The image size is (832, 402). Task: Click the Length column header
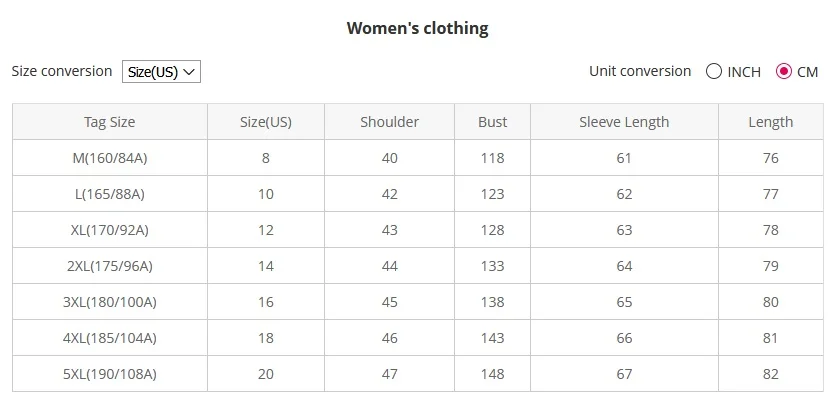(x=771, y=122)
